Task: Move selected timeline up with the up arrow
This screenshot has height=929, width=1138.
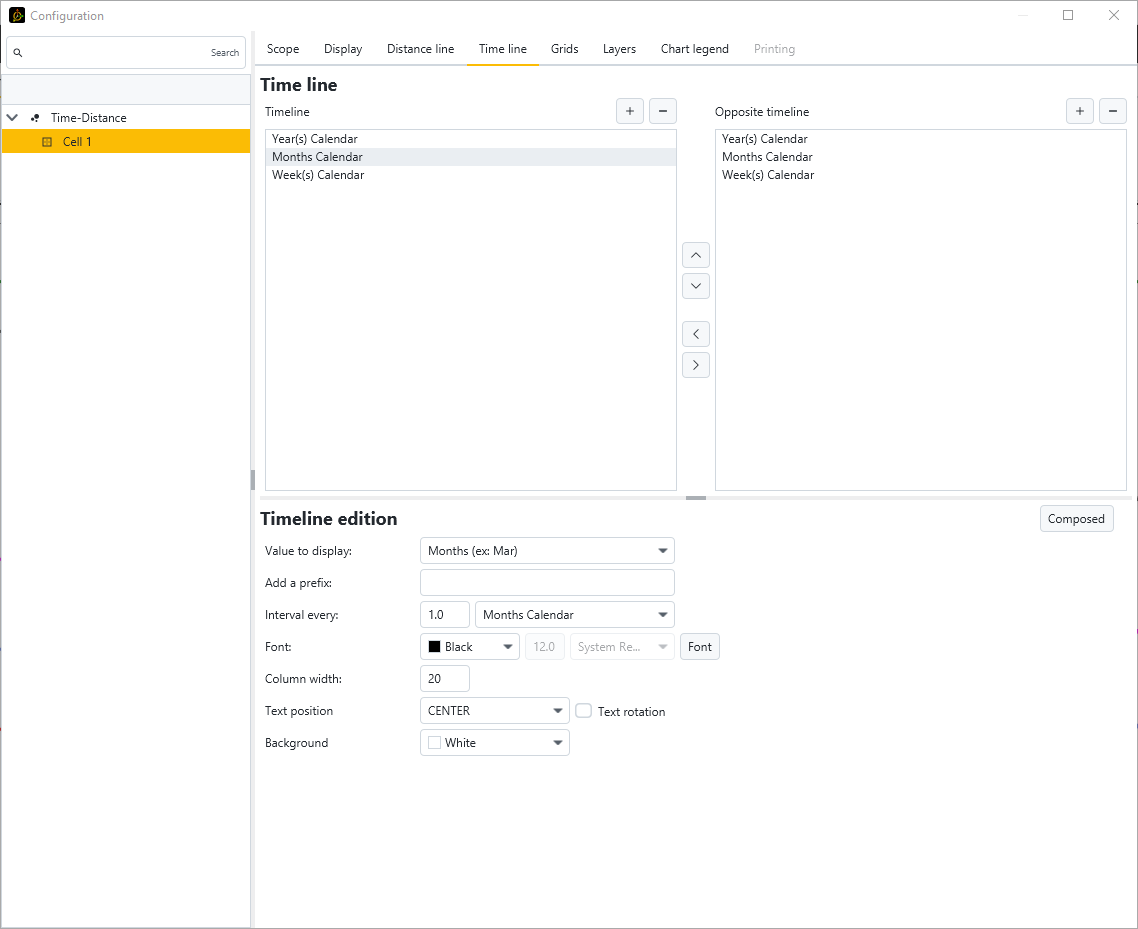Action: point(696,255)
